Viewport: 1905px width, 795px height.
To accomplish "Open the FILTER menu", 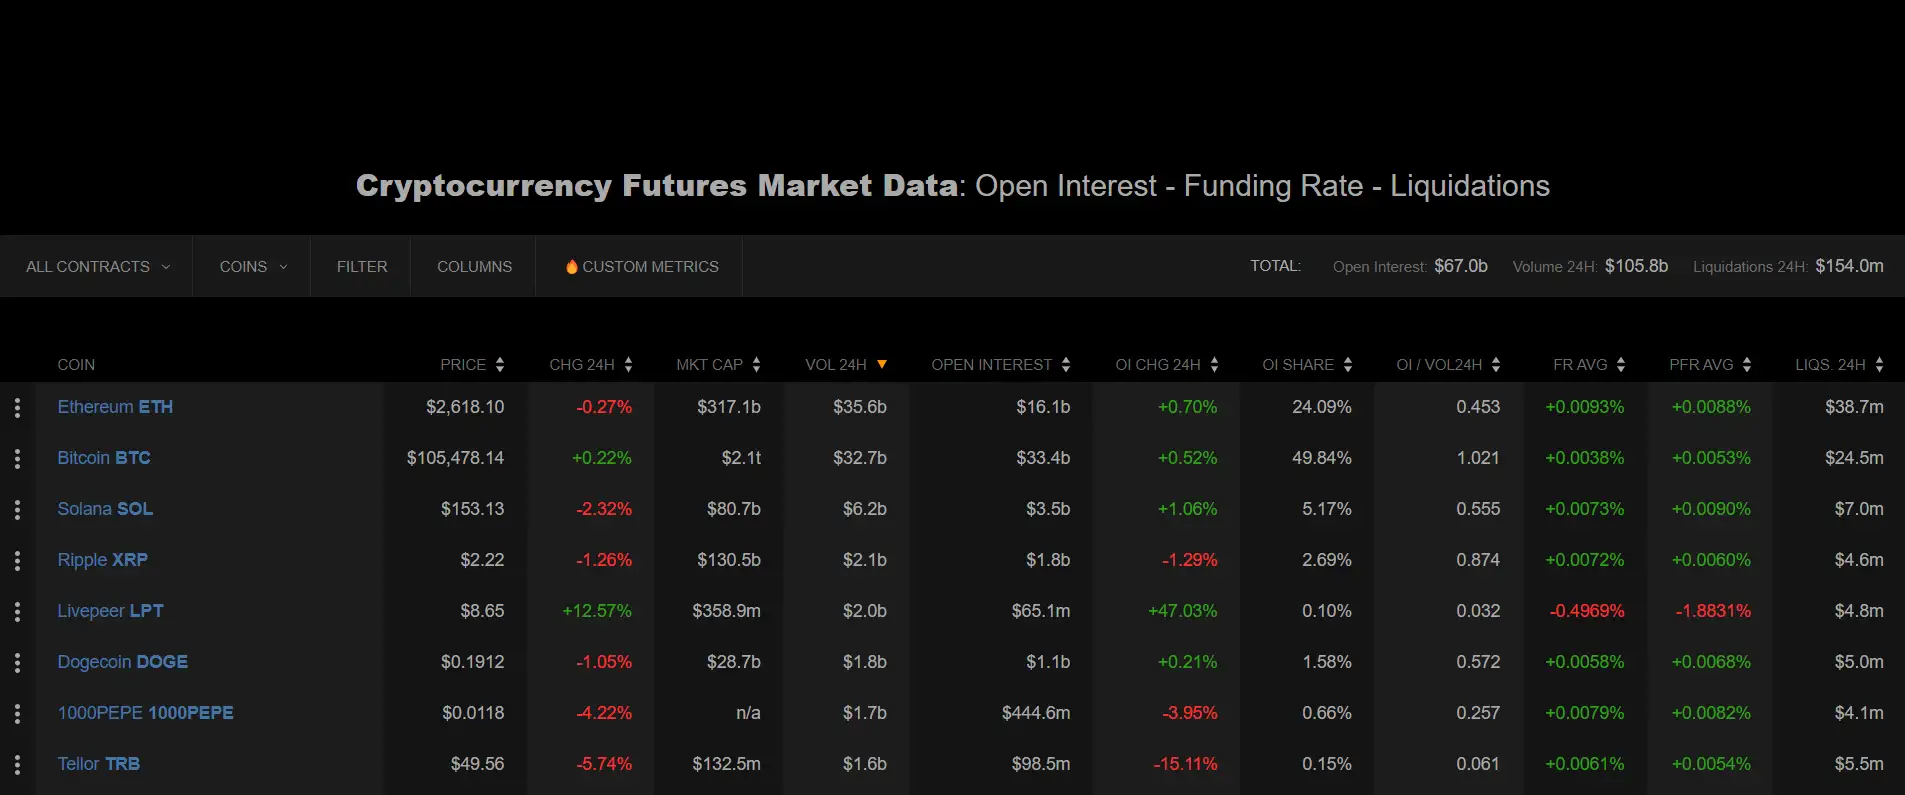I will (362, 267).
